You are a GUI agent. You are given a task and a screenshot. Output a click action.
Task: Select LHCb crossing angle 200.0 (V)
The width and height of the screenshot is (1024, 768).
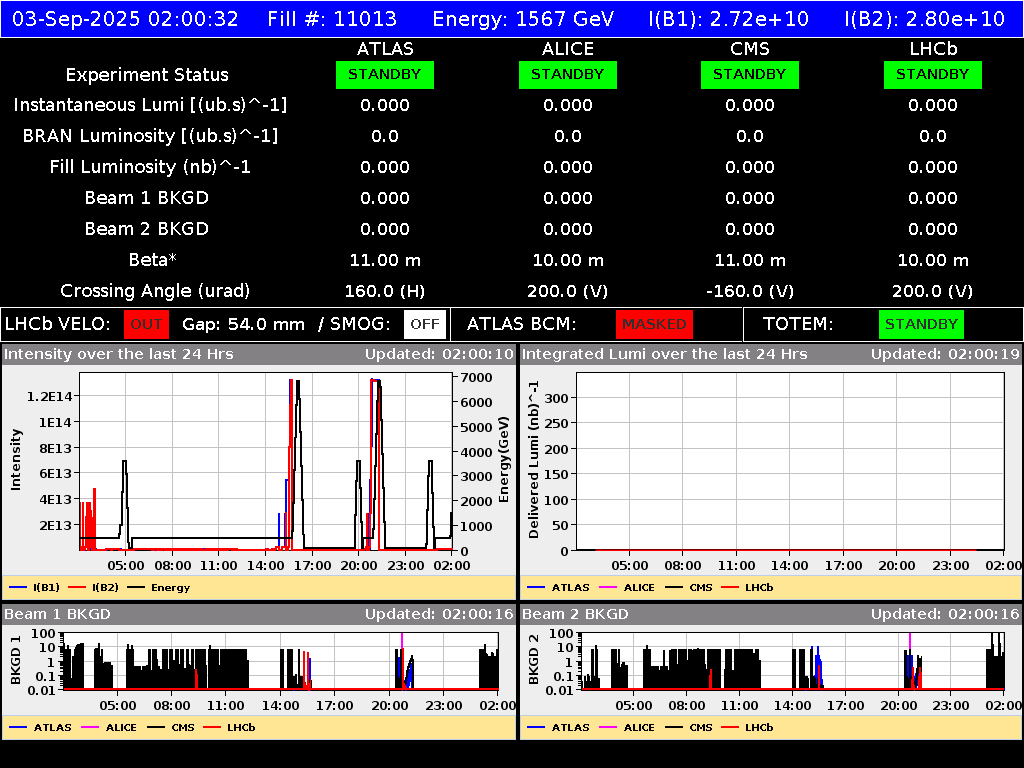(x=933, y=291)
